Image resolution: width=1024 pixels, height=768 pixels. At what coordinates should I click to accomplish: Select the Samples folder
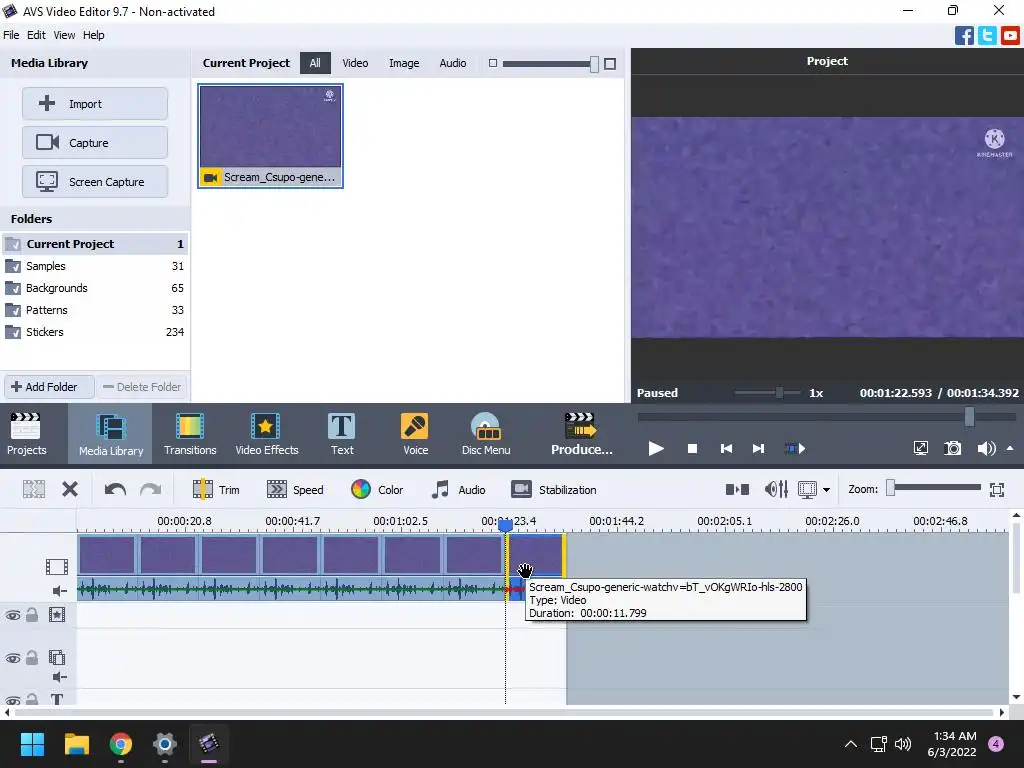tap(95, 266)
